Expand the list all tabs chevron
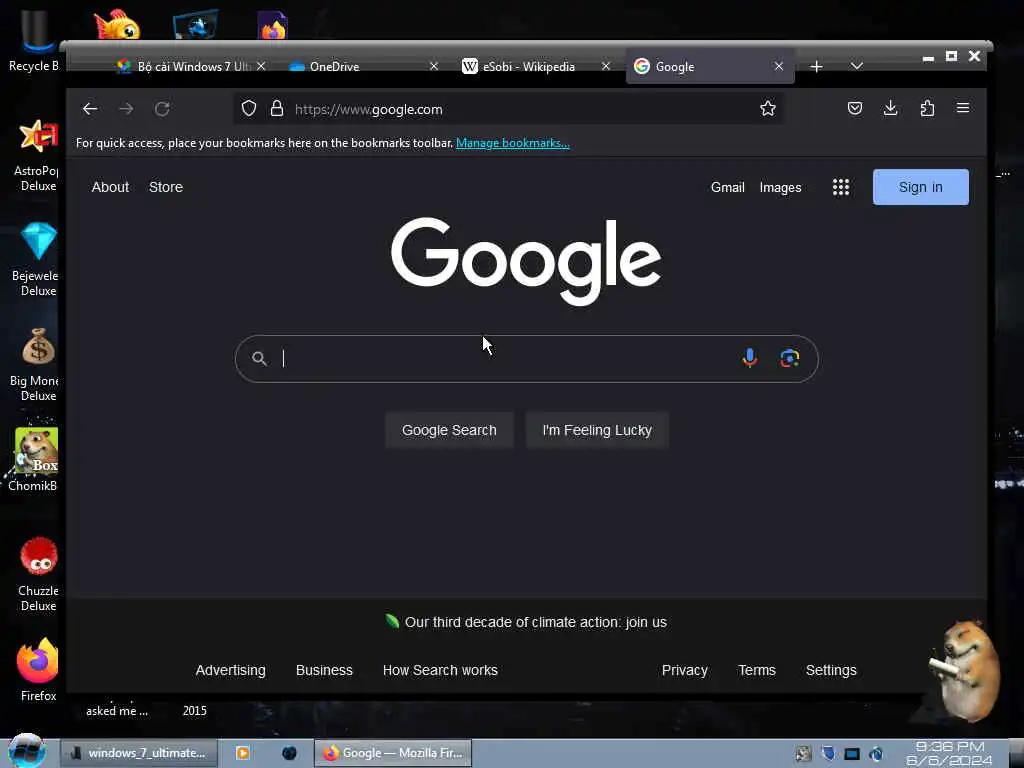Image resolution: width=1024 pixels, height=768 pixels. (x=857, y=67)
